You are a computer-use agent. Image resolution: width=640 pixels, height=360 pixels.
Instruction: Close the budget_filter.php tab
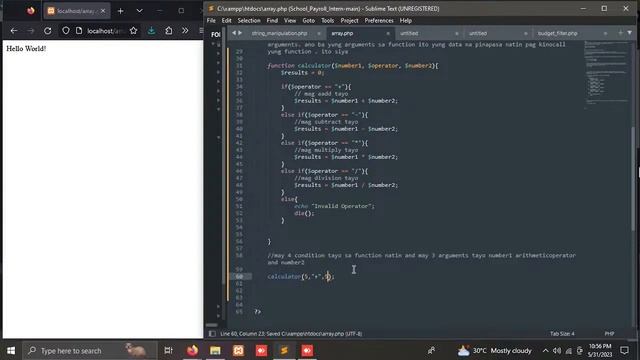pyautogui.click(x=605, y=33)
